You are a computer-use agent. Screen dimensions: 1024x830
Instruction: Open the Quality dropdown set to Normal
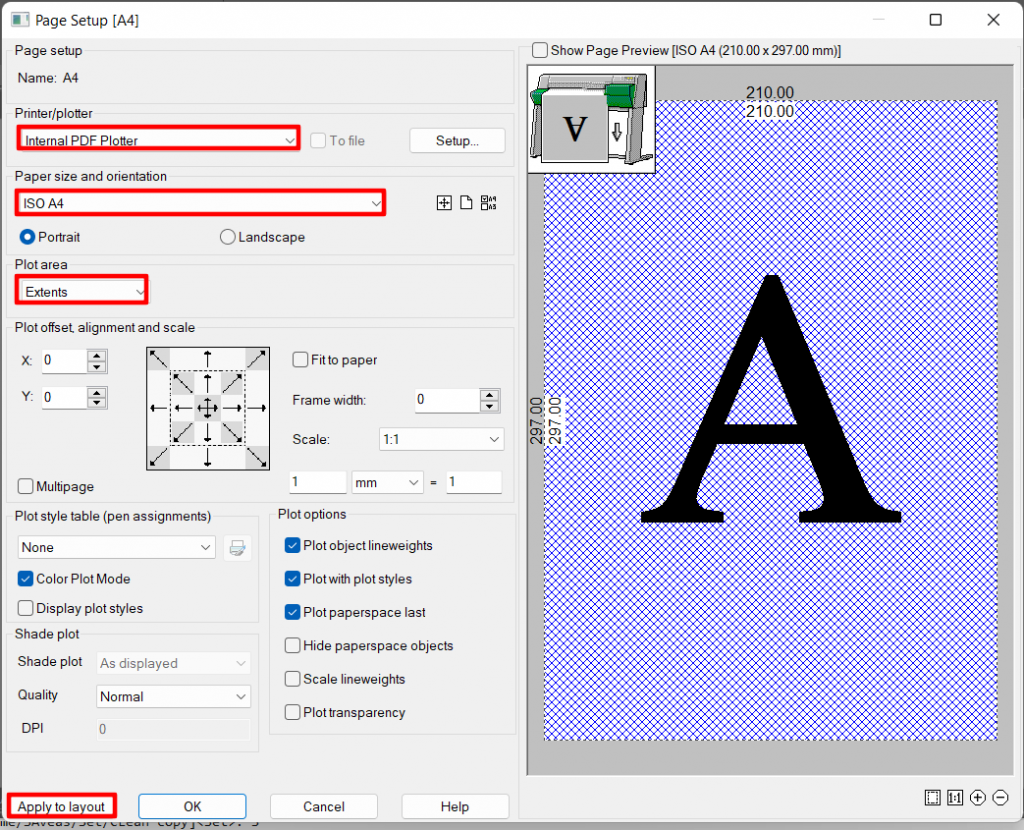tap(174, 697)
